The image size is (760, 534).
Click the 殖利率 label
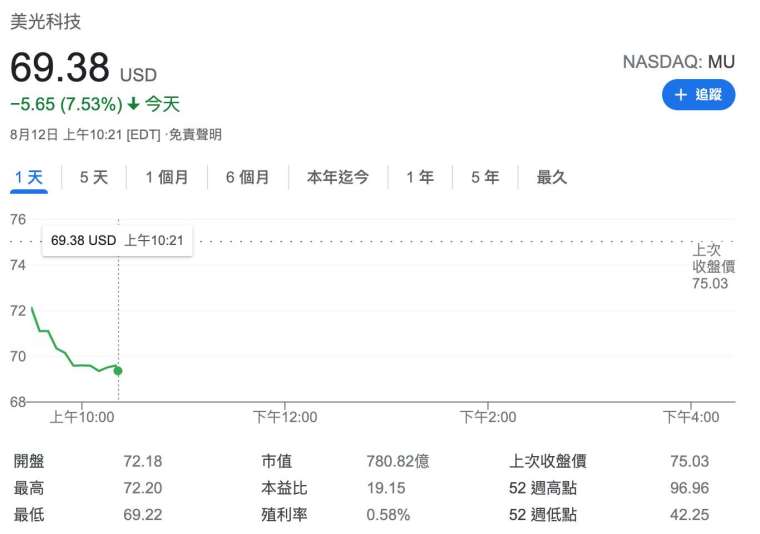click(285, 515)
